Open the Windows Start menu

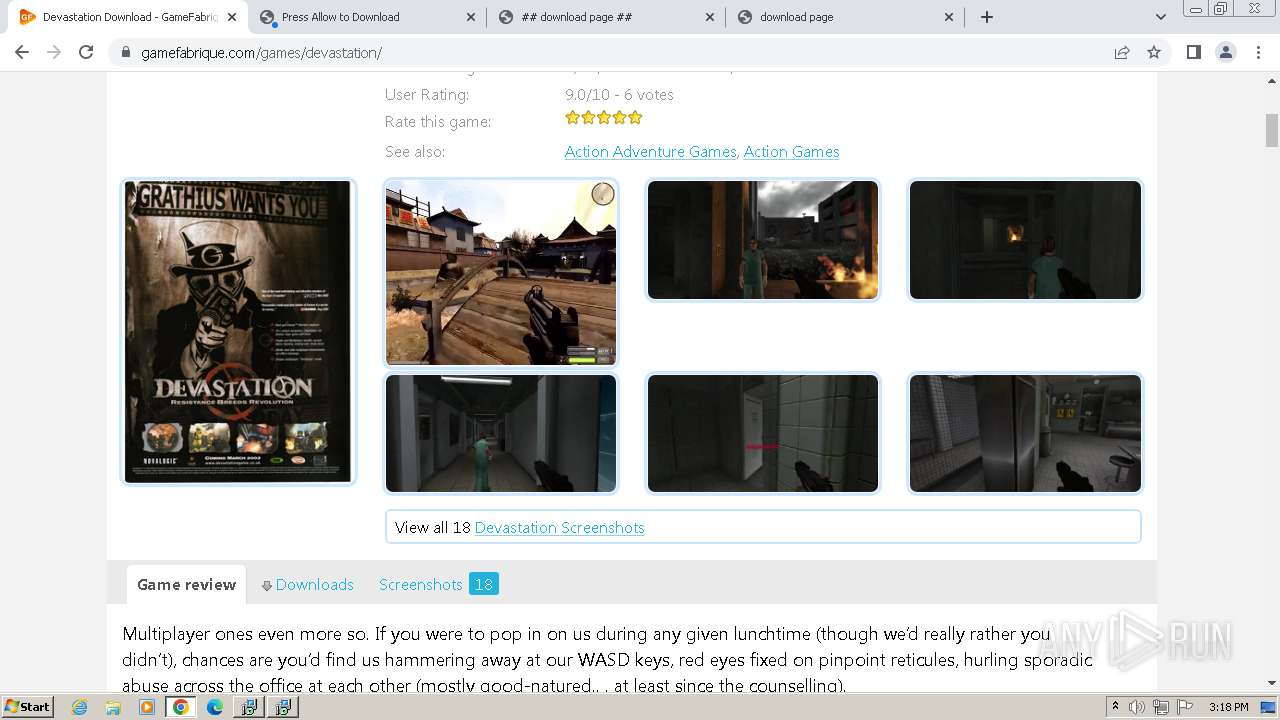coord(28,707)
